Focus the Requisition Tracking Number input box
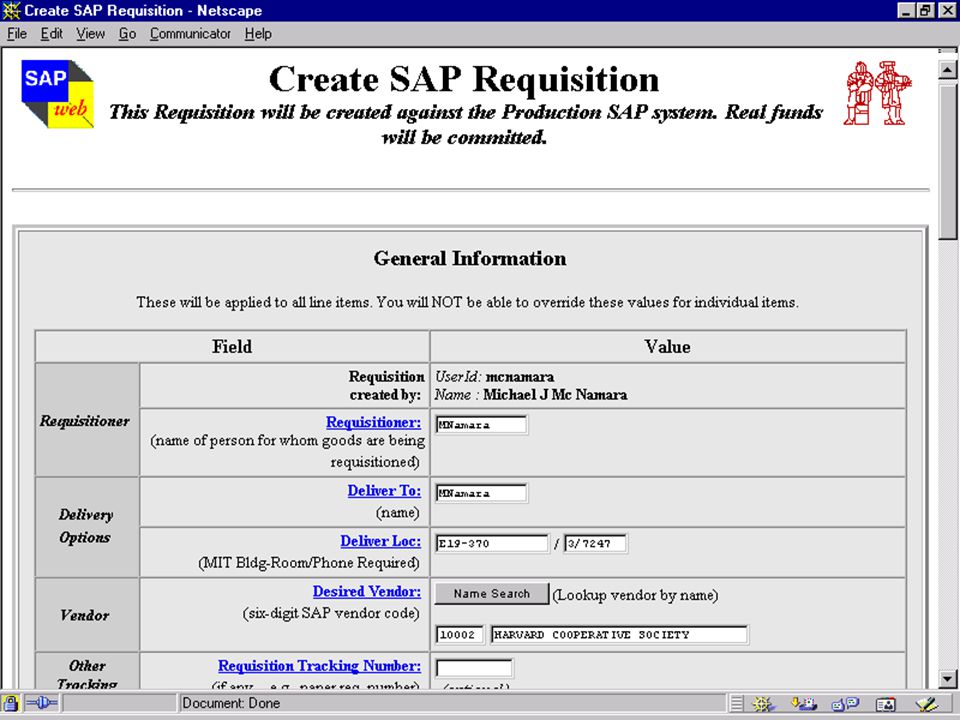The image size is (960, 720). click(474, 668)
